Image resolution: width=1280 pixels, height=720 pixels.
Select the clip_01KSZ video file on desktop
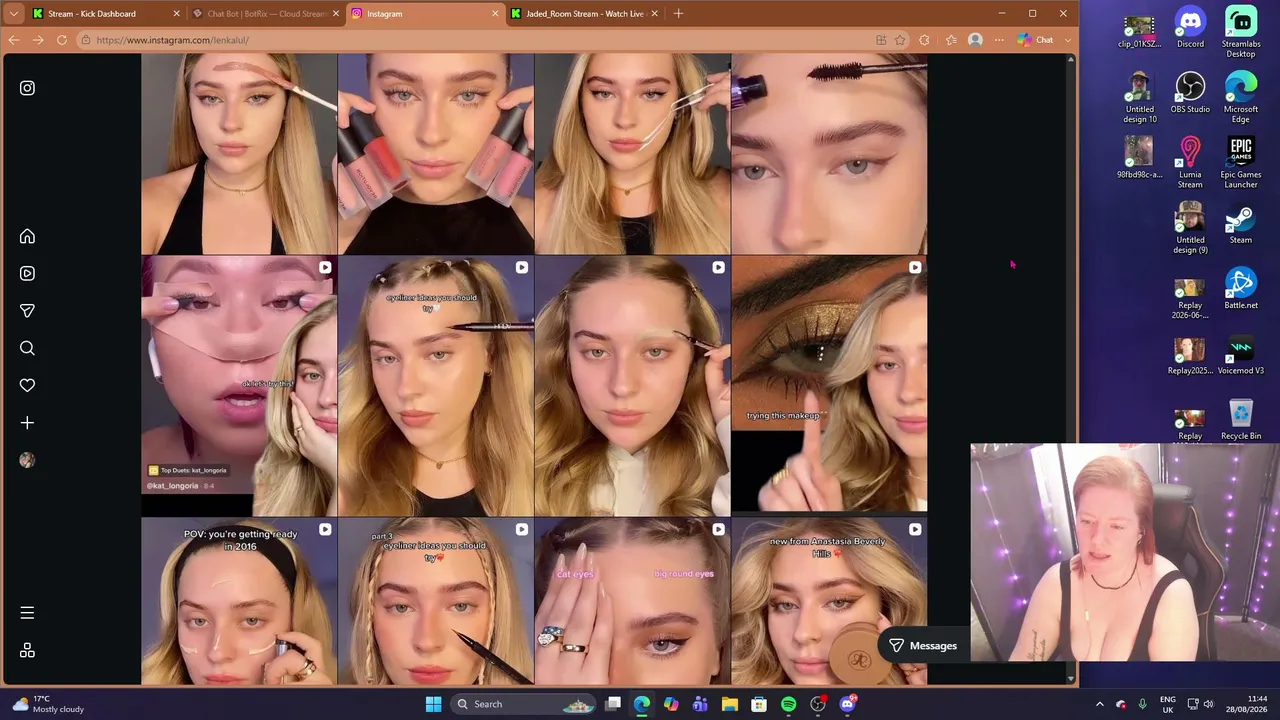[1139, 32]
